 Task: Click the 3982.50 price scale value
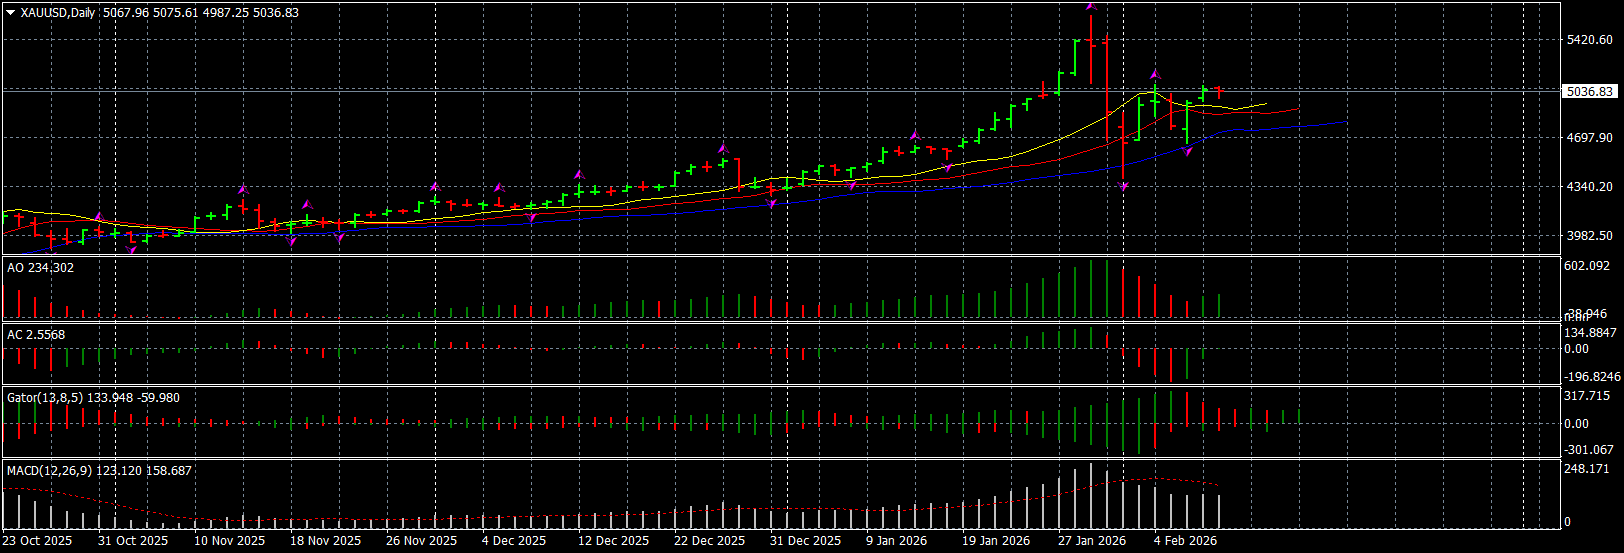pos(1590,236)
